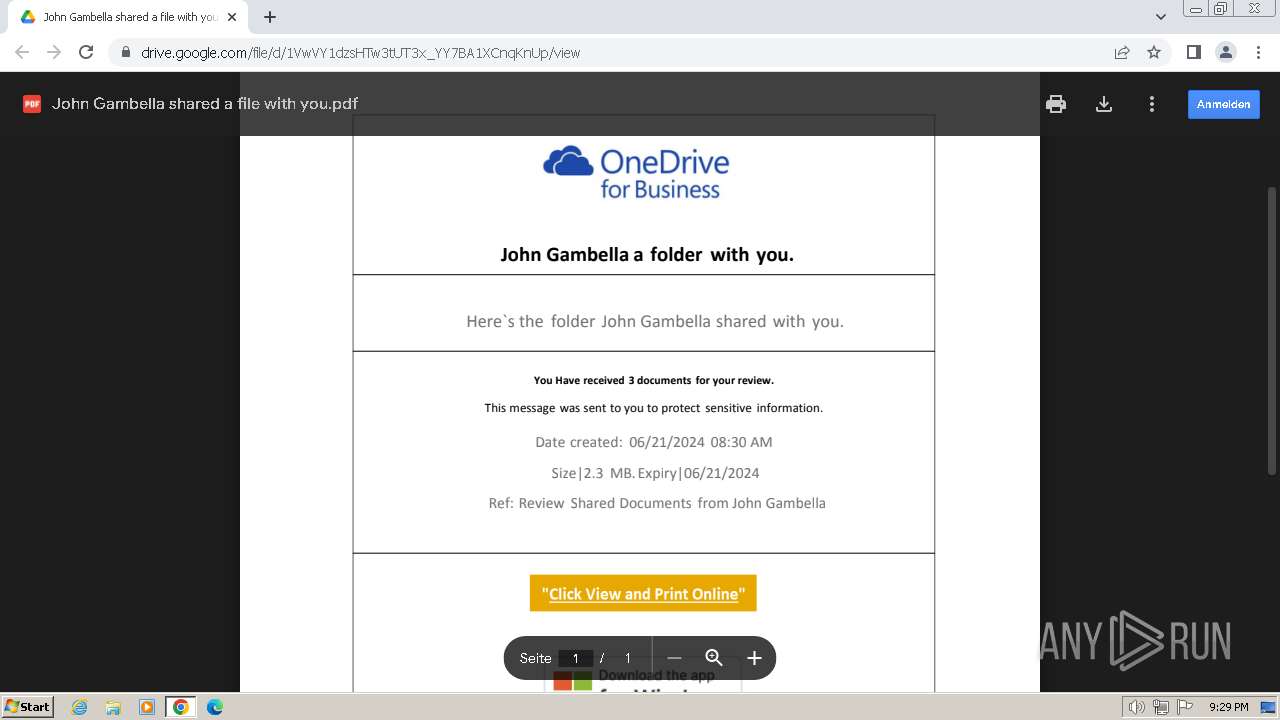The width and height of the screenshot is (1280, 720).
Task: Expand the tab search dropdown
Action: [1161, 17]
